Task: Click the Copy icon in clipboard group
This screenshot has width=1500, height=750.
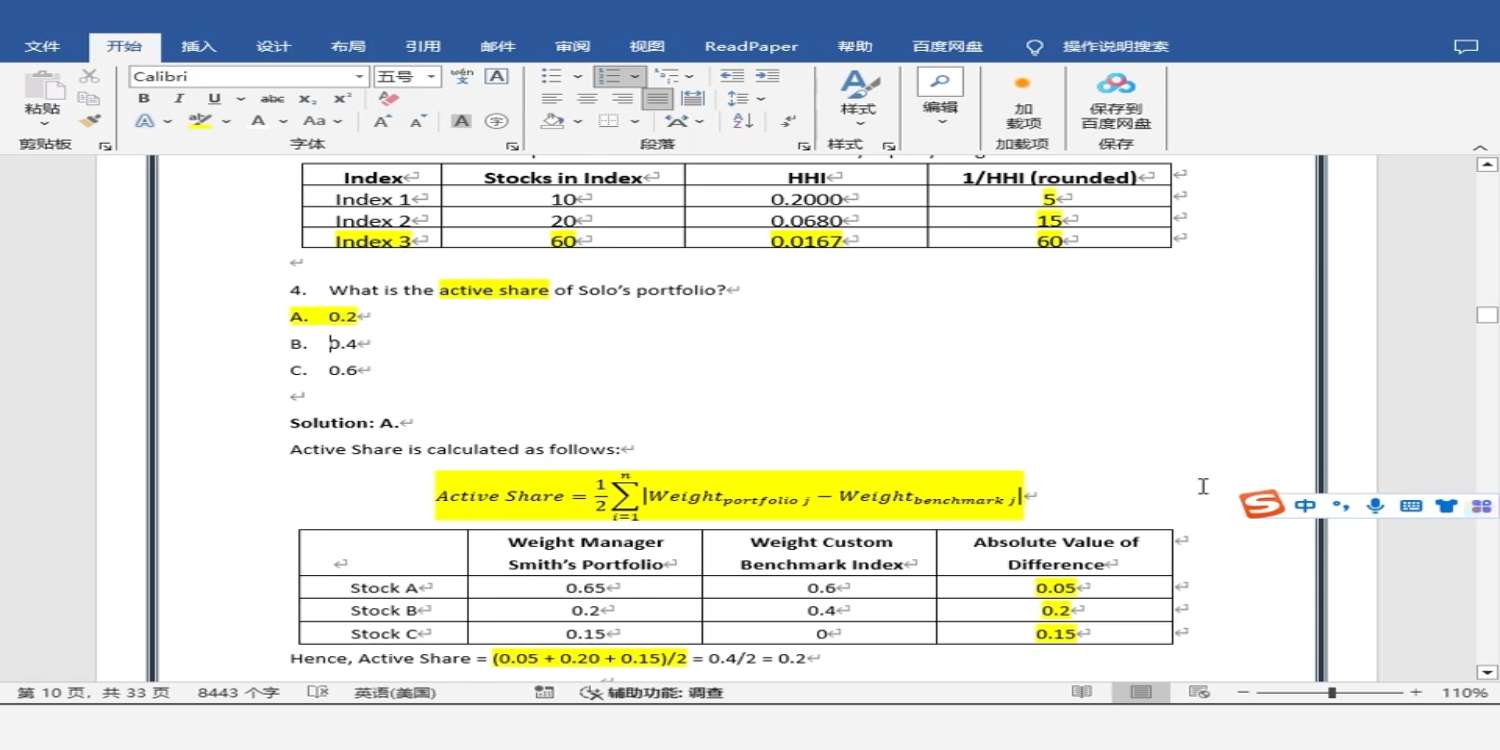Action: pyautogui.click(x=89, y=99)
